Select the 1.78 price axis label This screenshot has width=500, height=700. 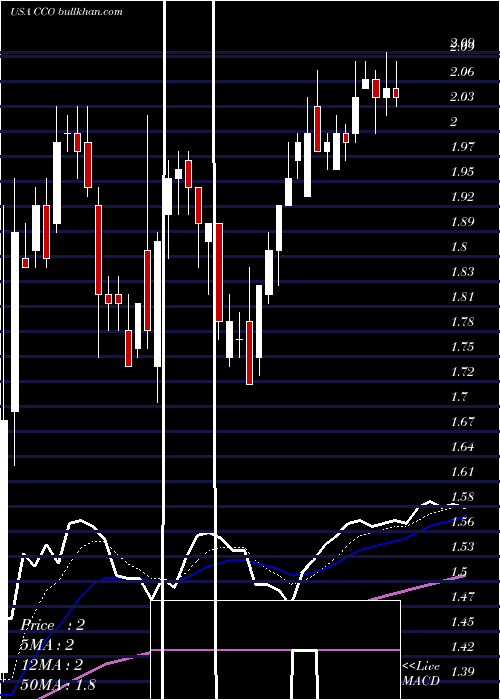(462, 321)
